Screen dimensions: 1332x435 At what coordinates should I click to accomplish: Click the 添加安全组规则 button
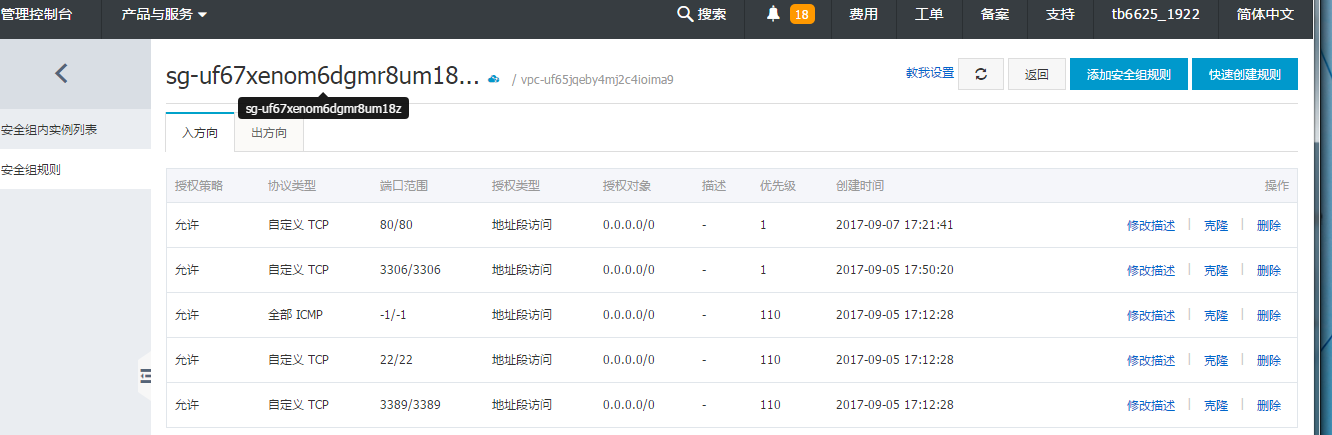click(1128, 74)
